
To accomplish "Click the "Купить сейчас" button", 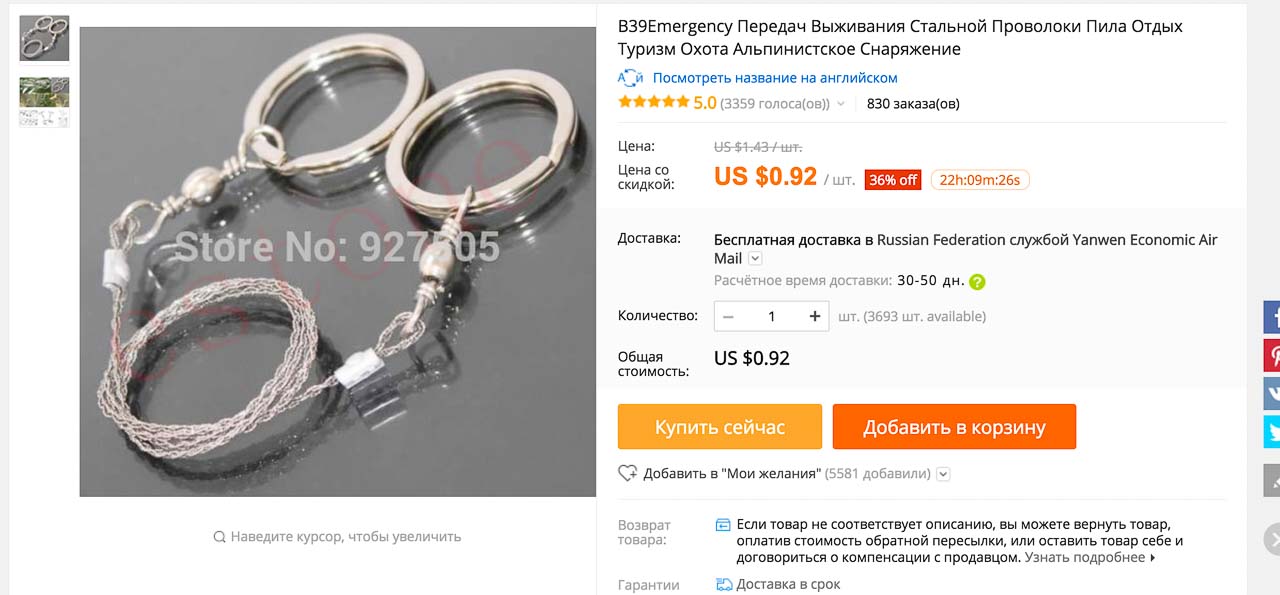I will point(720,427).
